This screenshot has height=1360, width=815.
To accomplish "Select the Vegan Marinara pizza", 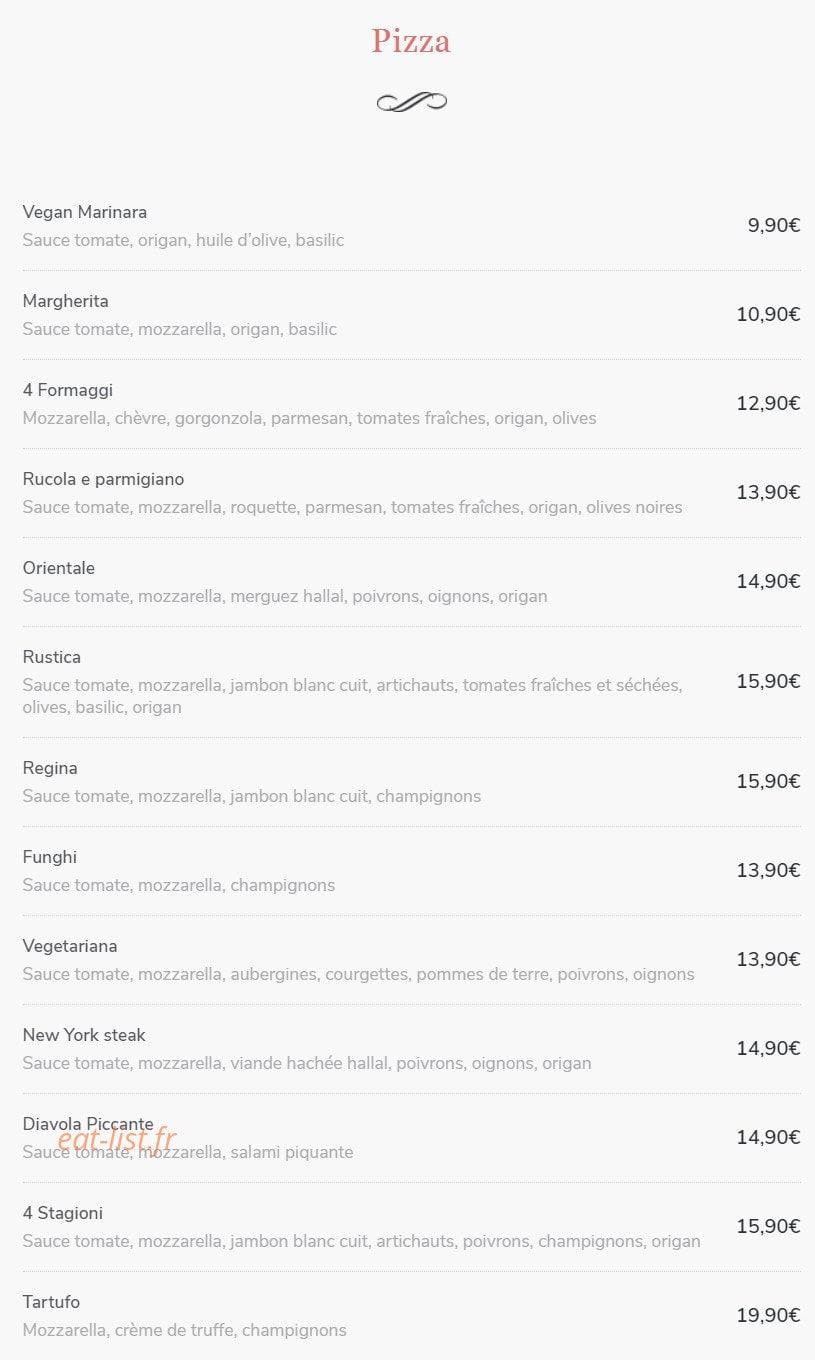I will [85, 212].
